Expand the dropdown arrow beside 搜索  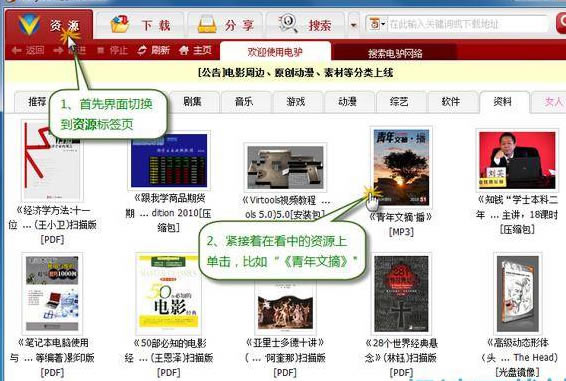(x=354, y=25)
